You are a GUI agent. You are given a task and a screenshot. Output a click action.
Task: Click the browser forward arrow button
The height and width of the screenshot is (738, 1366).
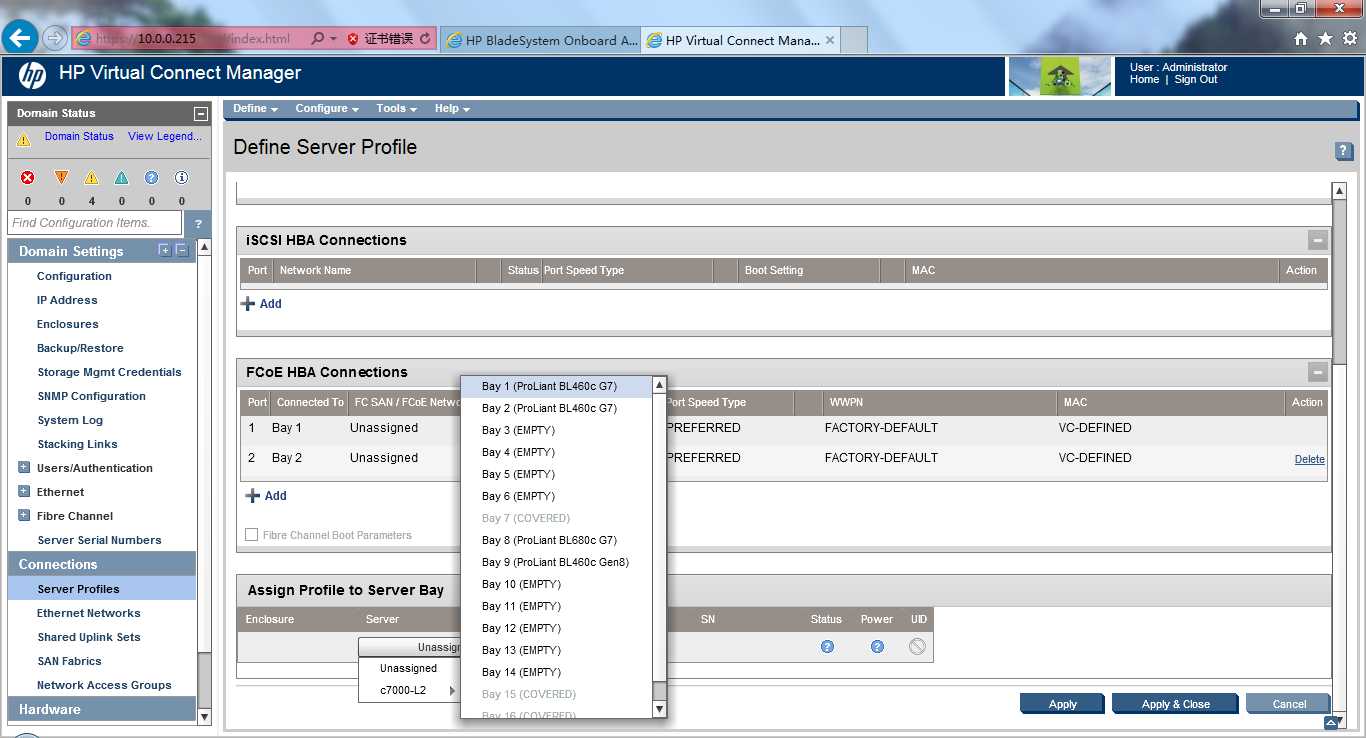pos(55,38)
